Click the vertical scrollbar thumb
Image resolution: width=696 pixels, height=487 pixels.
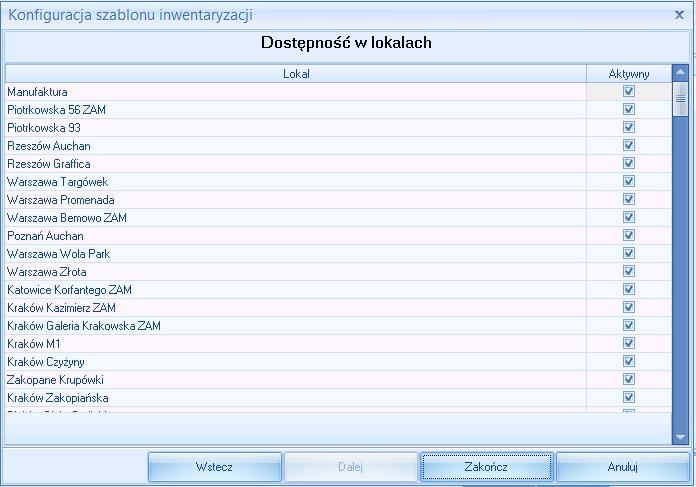(680, 99)
